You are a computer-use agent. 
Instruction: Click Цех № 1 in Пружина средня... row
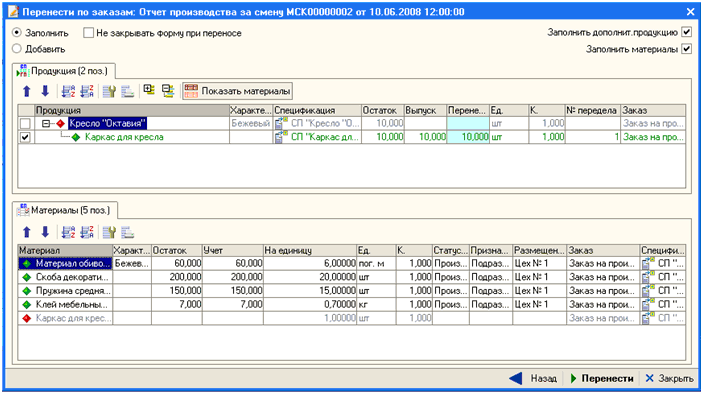tap(531, 291)
